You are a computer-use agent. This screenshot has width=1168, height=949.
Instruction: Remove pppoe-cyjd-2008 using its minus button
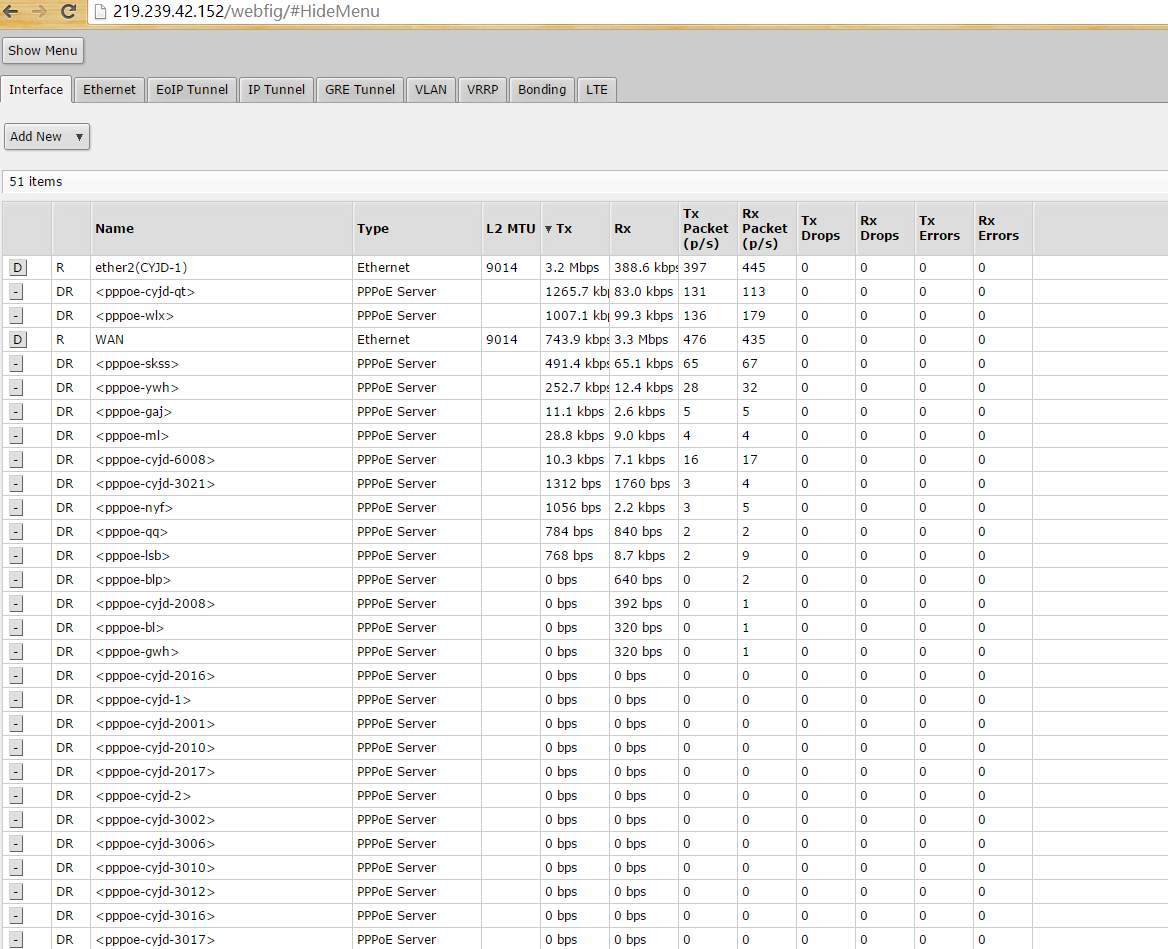[x=16, y=604]
